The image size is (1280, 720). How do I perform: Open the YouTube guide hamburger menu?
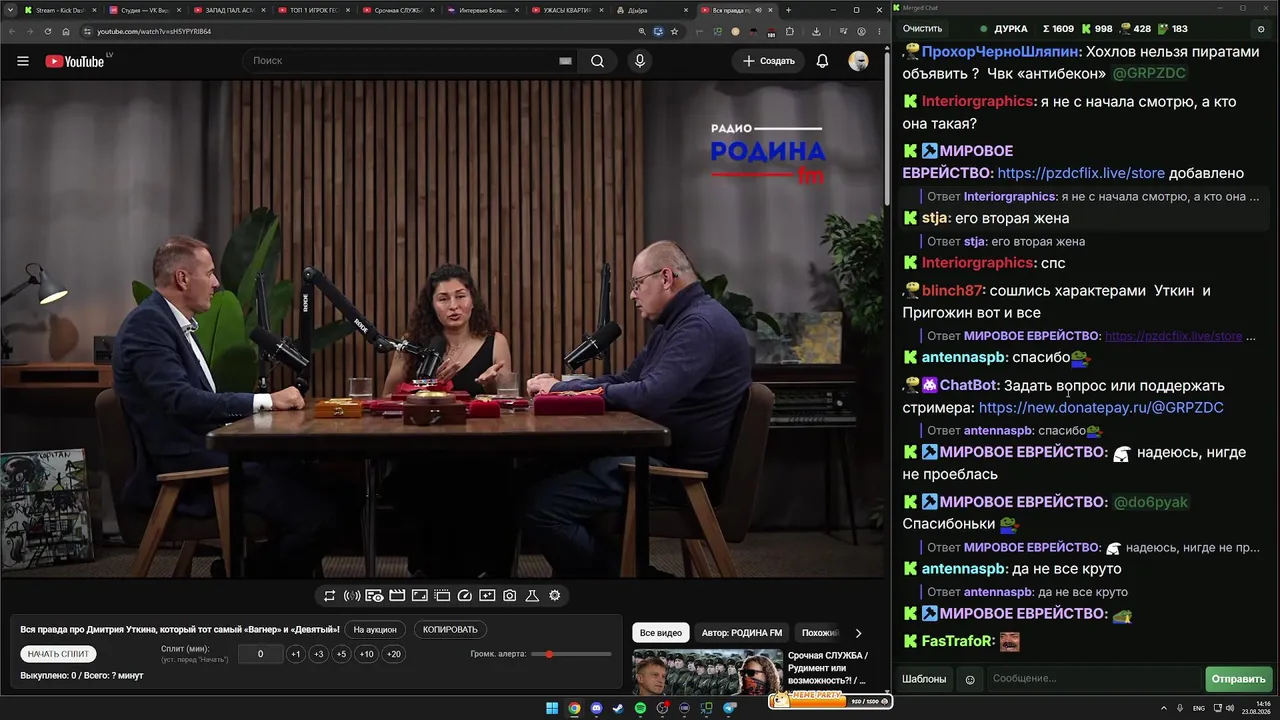(x=23, y=61)
